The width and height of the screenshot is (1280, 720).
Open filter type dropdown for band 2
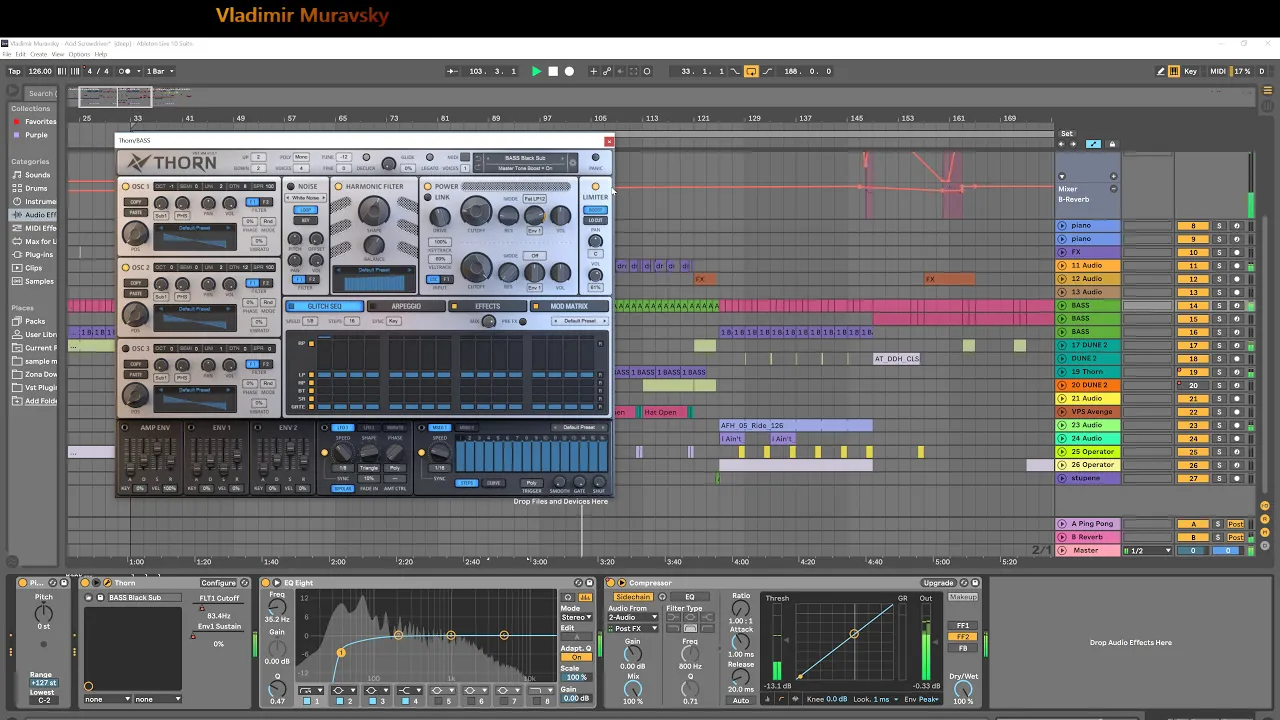click(343, 690)
